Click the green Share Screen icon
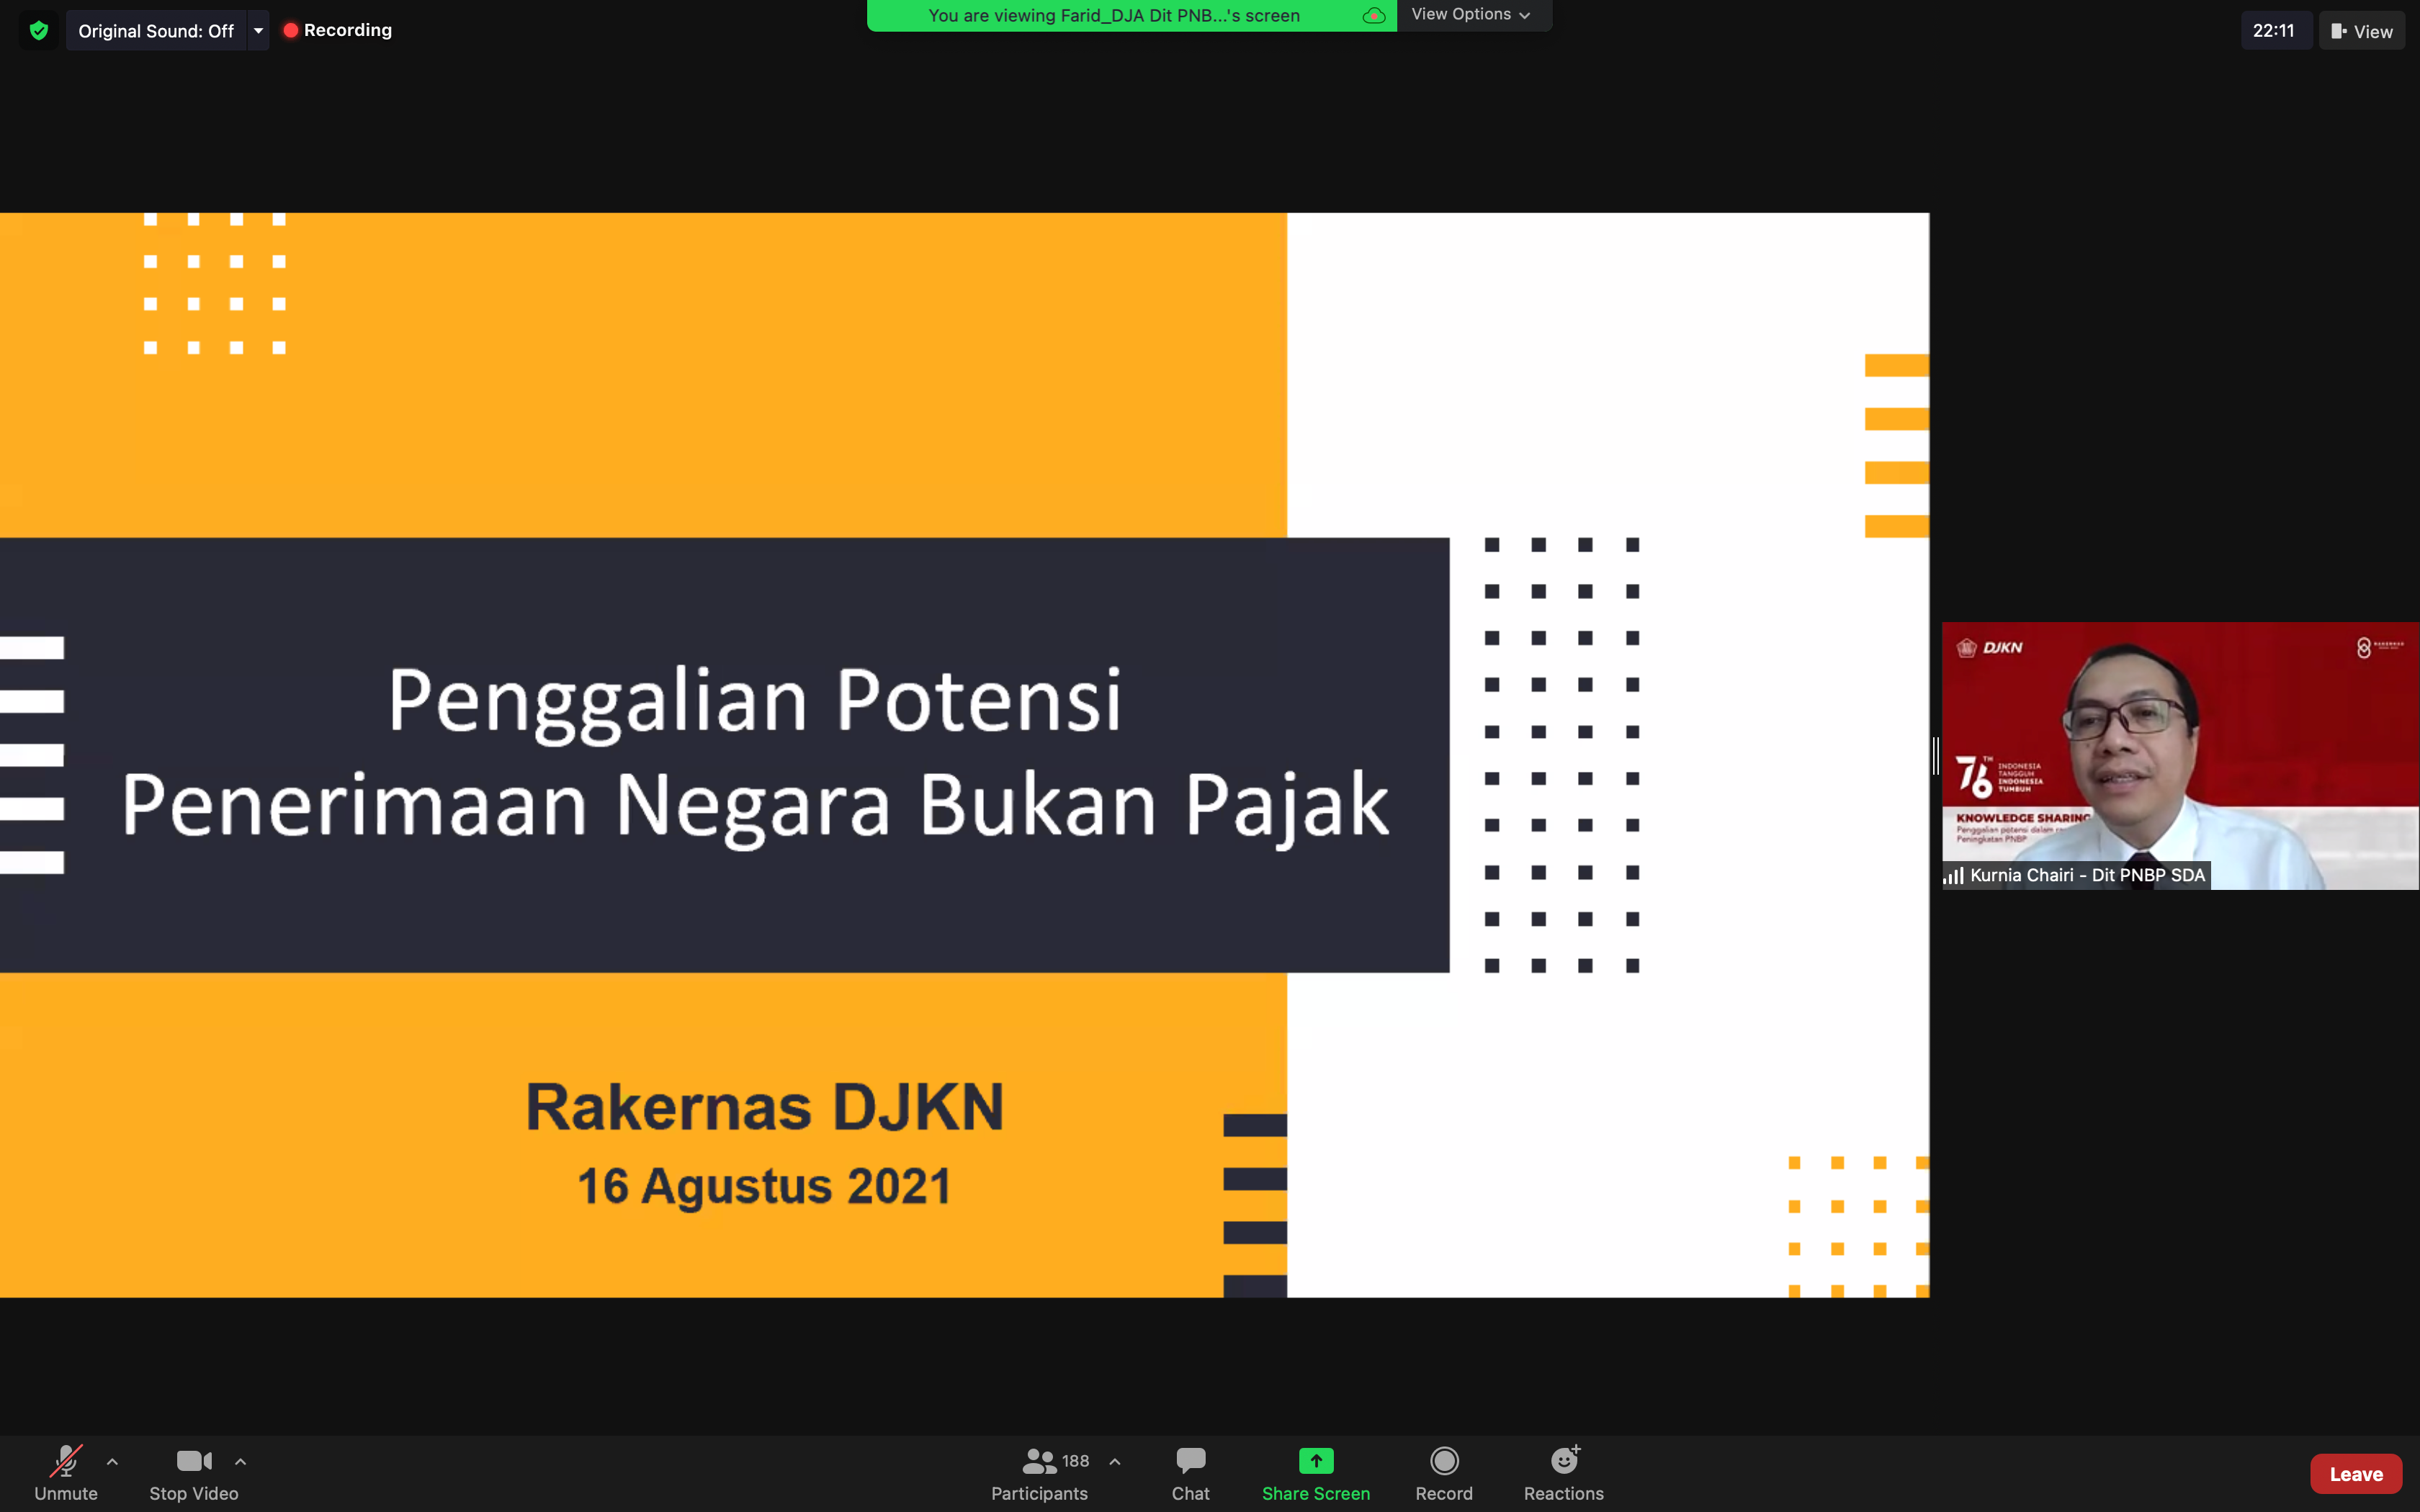The width and height of the screenshot is (2420, 1512). point(1316,1461)
